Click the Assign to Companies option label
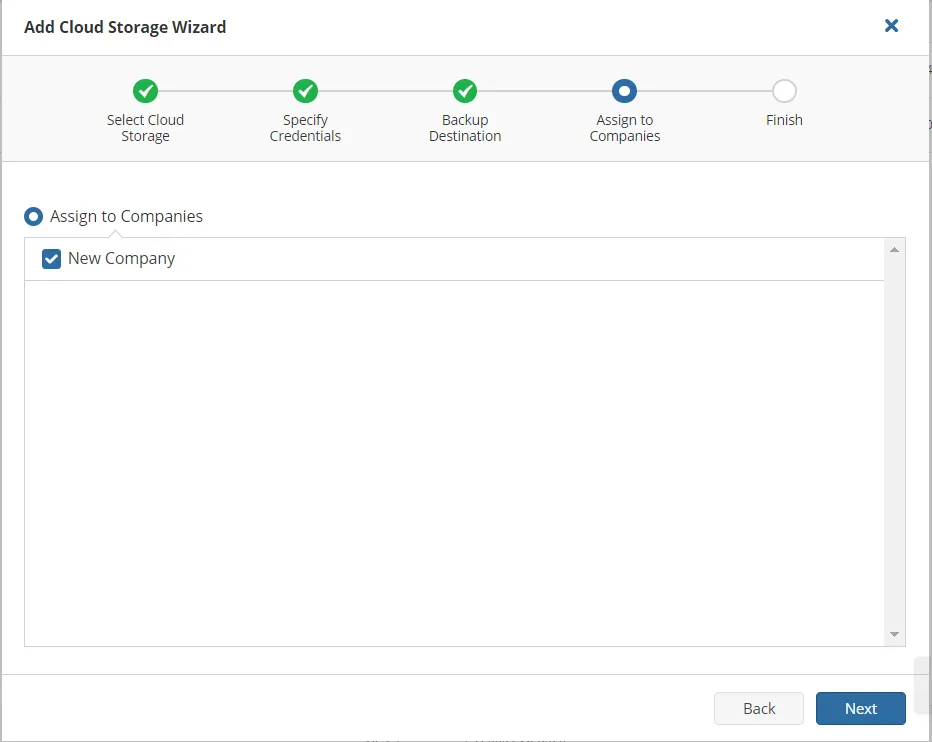This screenshot has width=932, height=742. pyautogui.click(x=126, y=216)
